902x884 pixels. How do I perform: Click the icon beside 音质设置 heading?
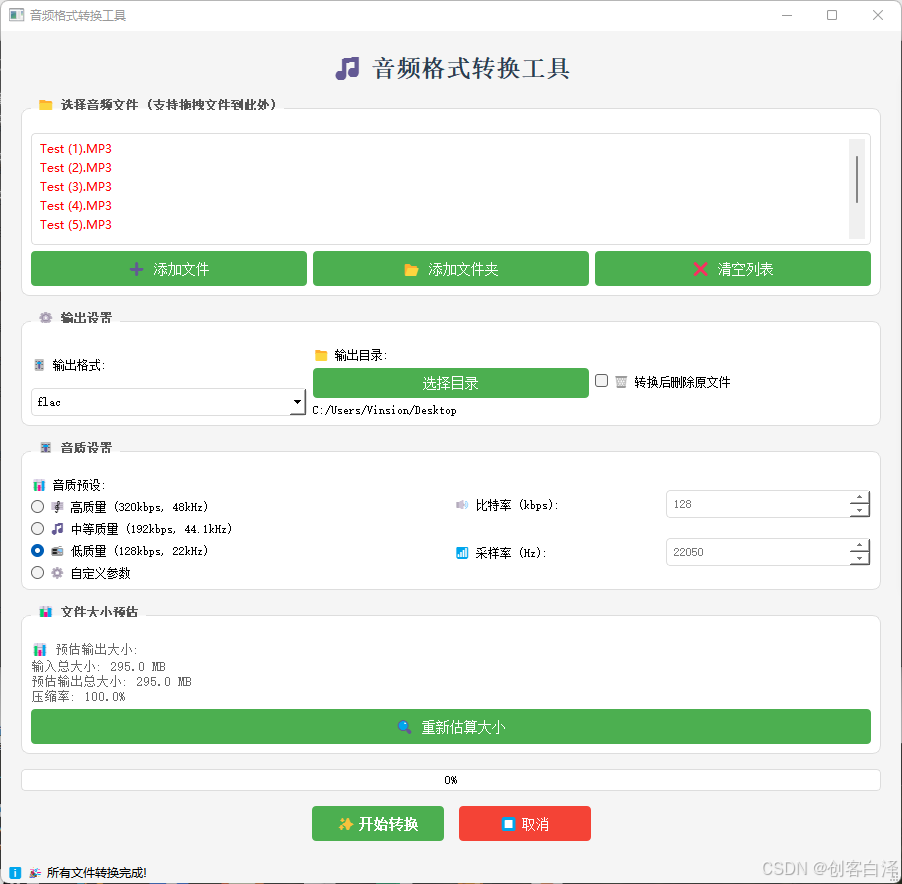[45, 447]
